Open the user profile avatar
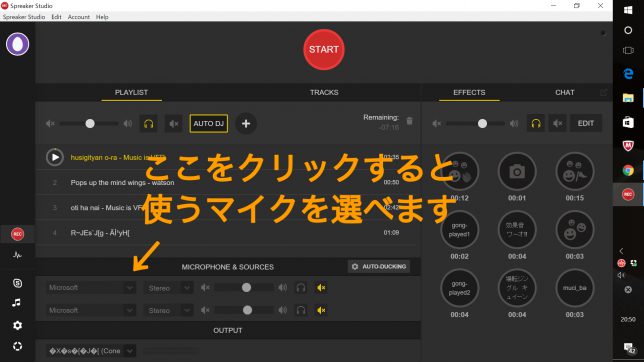 [x=17, y=44]
